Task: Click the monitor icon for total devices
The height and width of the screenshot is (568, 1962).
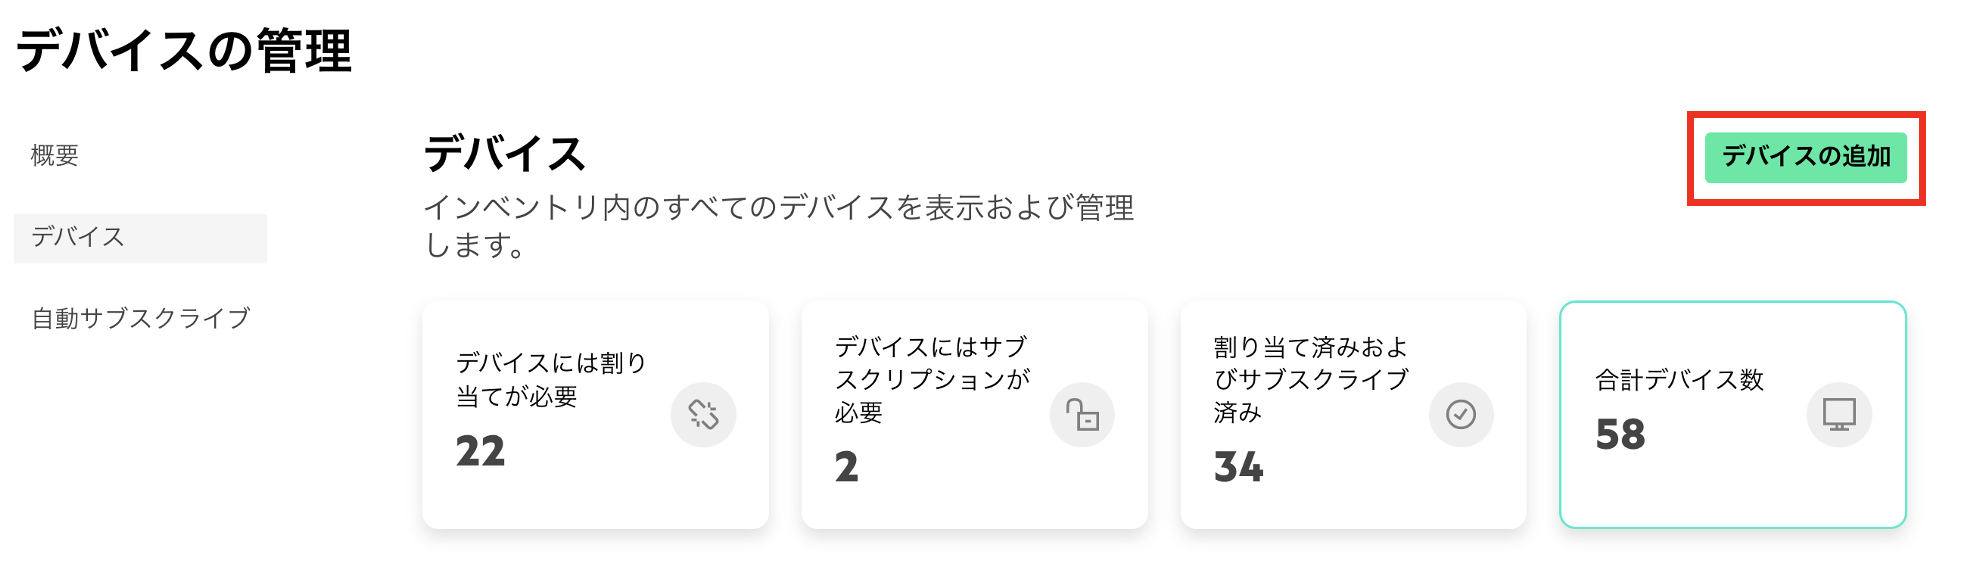Action: (1839, 414)
